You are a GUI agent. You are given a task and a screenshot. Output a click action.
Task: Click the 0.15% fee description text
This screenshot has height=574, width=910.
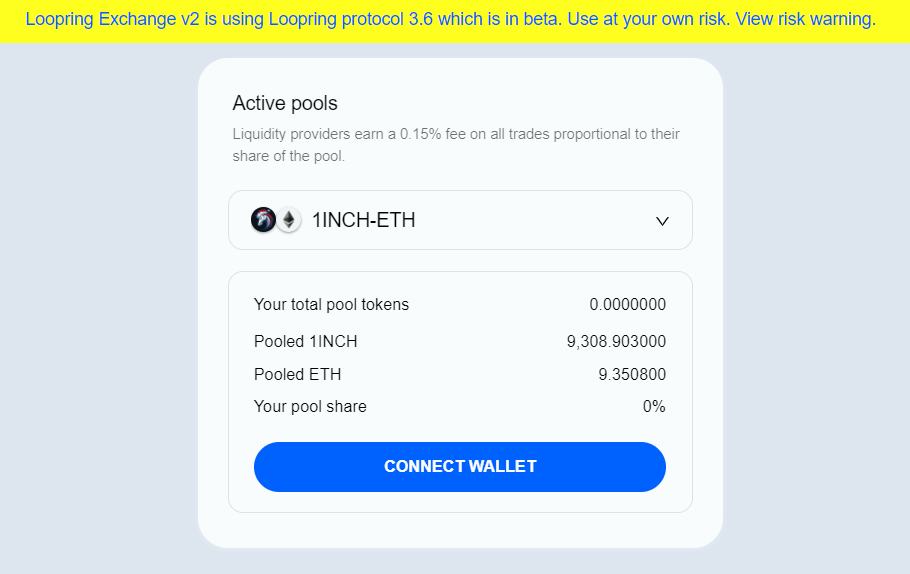pyautogui.click(x=456, y=145)
